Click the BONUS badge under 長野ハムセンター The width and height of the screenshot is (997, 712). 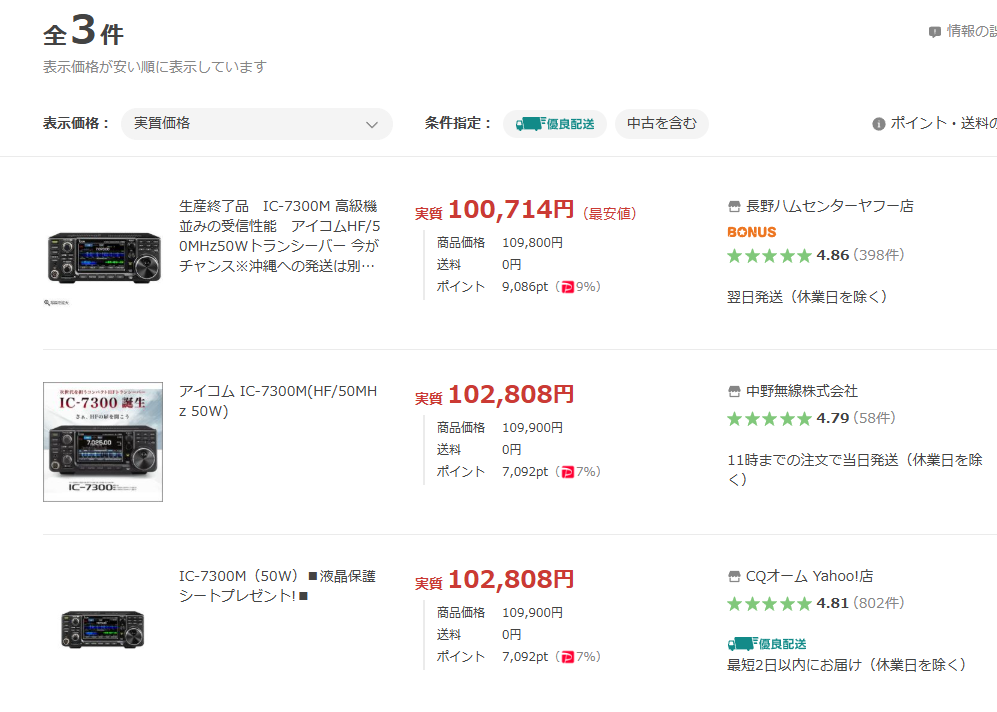(x=751, y=232)
